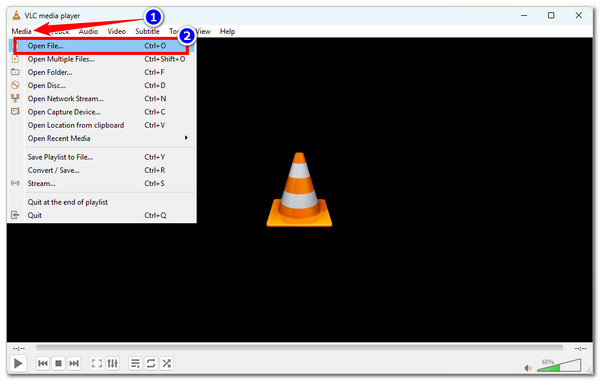Adjust the volume slider at 65%
Viewport: 600px width, 381px height.
click(x=559, y=365)
